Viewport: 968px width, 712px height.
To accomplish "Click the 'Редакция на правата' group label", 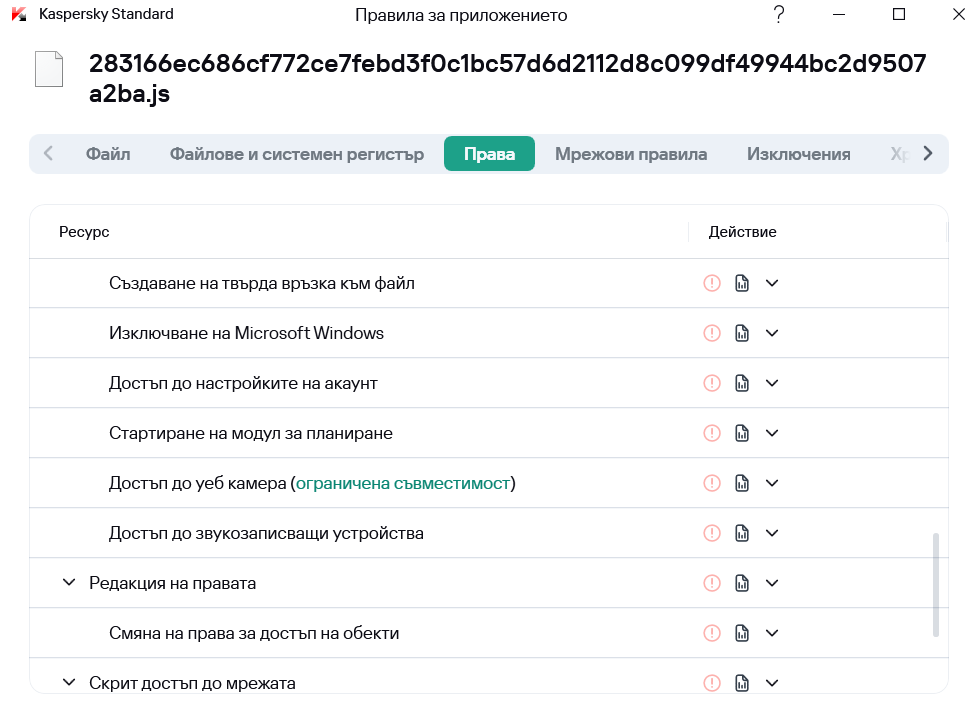I will point(172,583).
